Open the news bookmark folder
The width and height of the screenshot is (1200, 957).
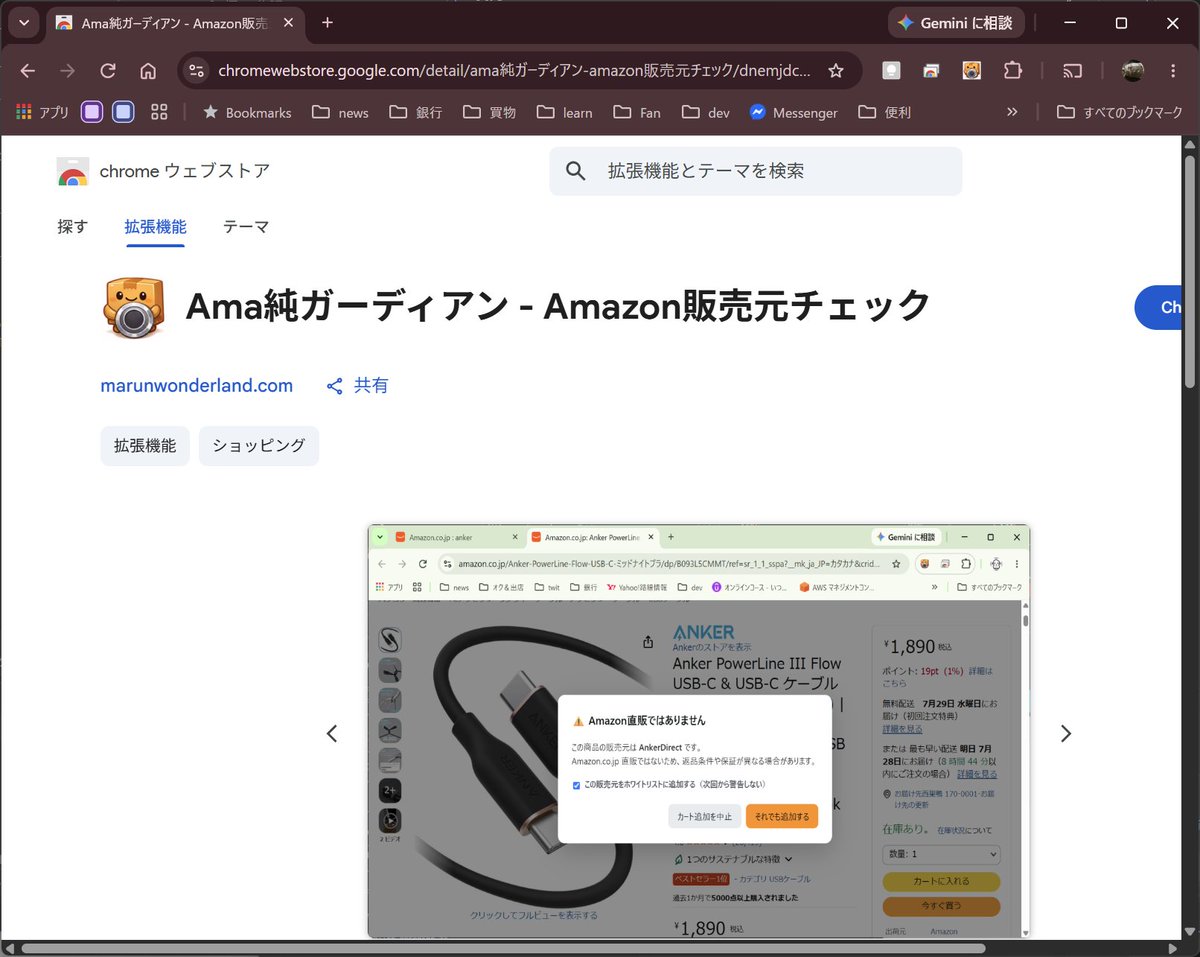(340, 112)
